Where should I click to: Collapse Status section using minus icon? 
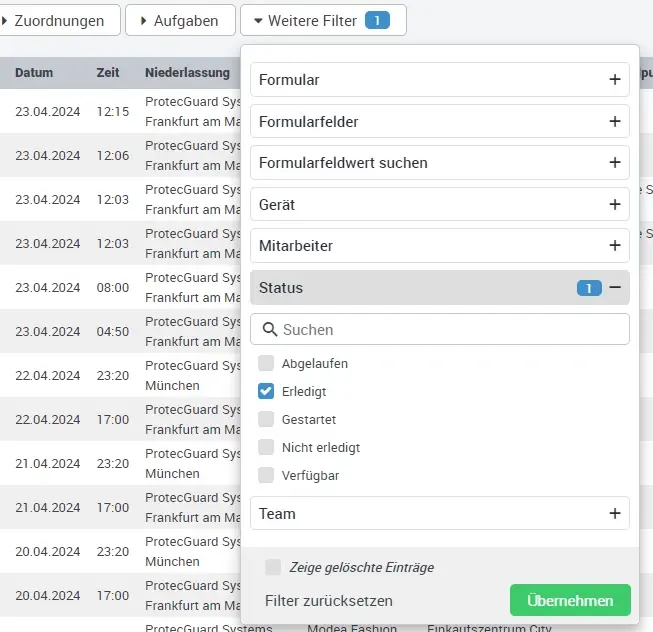click(615, 288)
